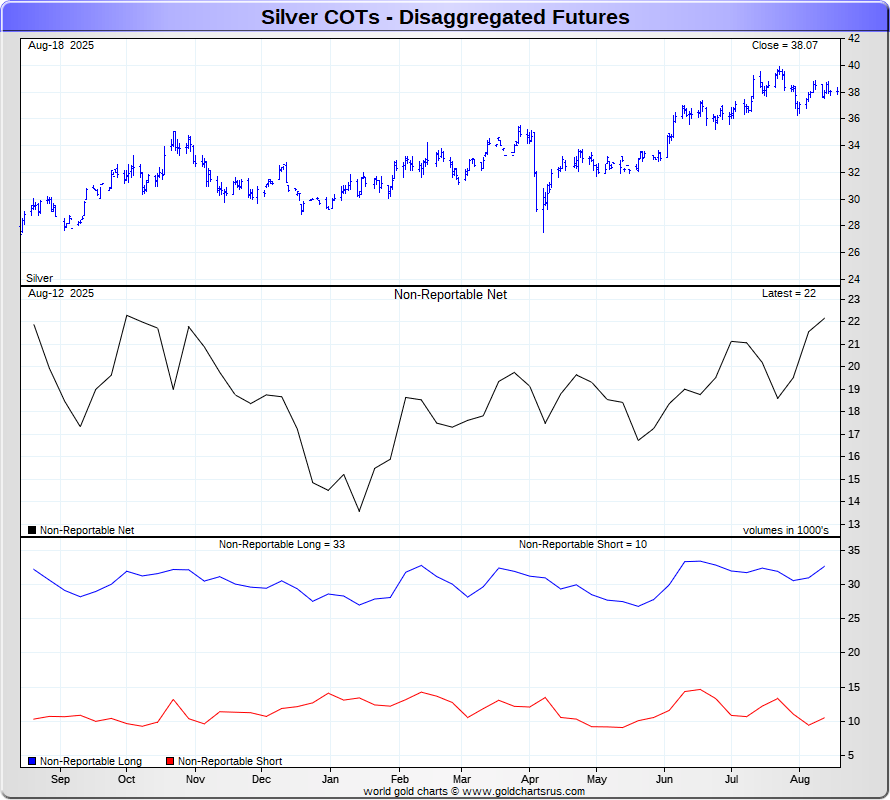The height and width of the screenshot is (800, 890).
Task: Select the "28" price axis label
Action: point(854,225)
